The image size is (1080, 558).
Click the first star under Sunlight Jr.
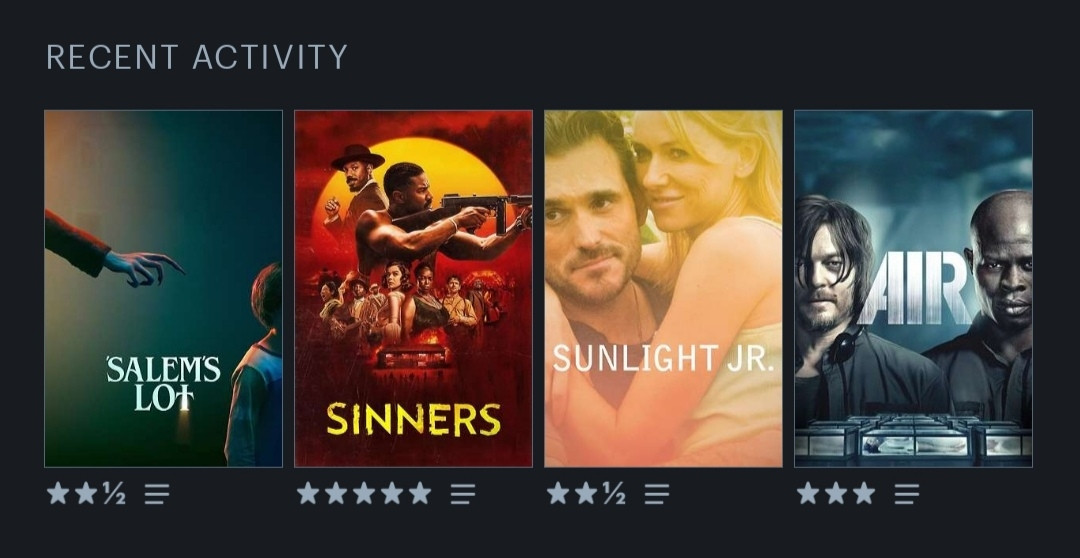click(x=558, y=493)
